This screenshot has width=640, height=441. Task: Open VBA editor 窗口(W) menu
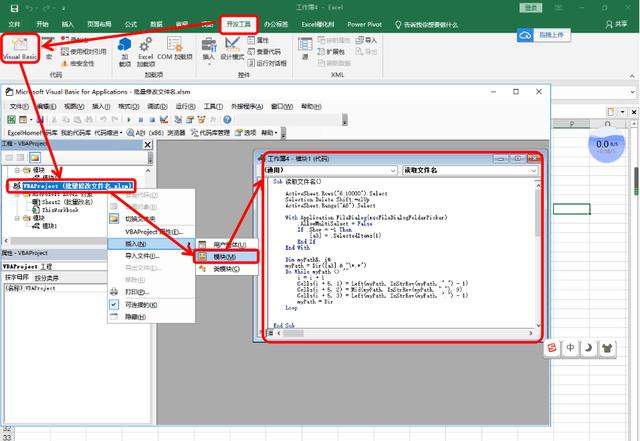[282, 106]
